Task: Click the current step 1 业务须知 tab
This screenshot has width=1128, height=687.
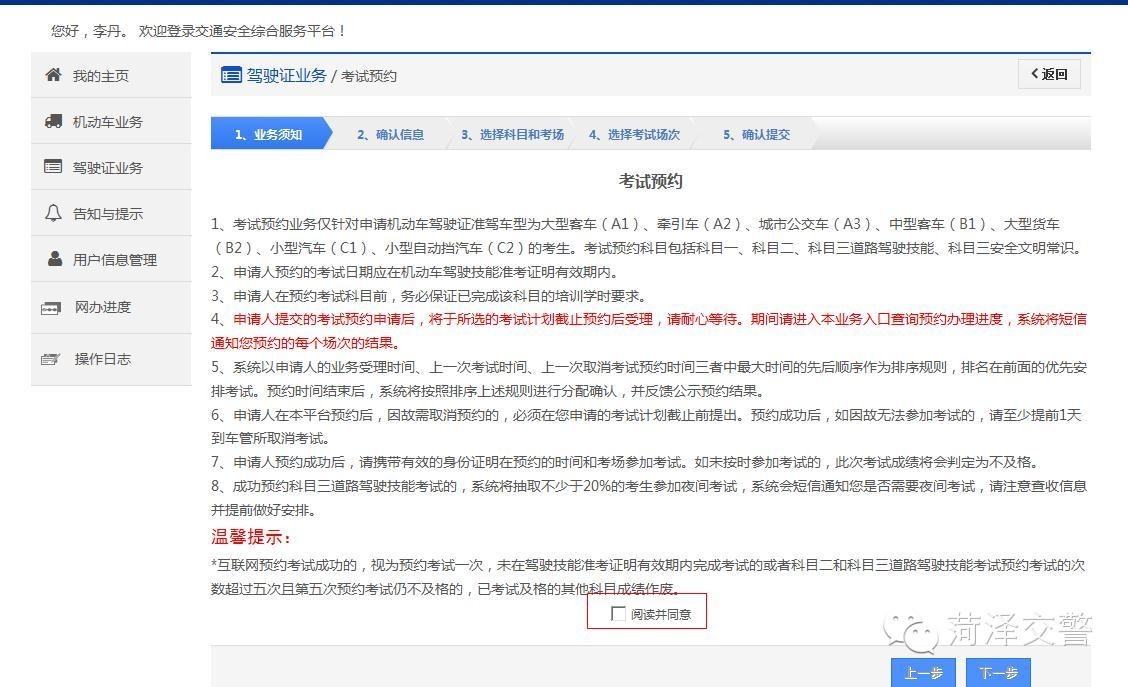Action: [270, 134]
